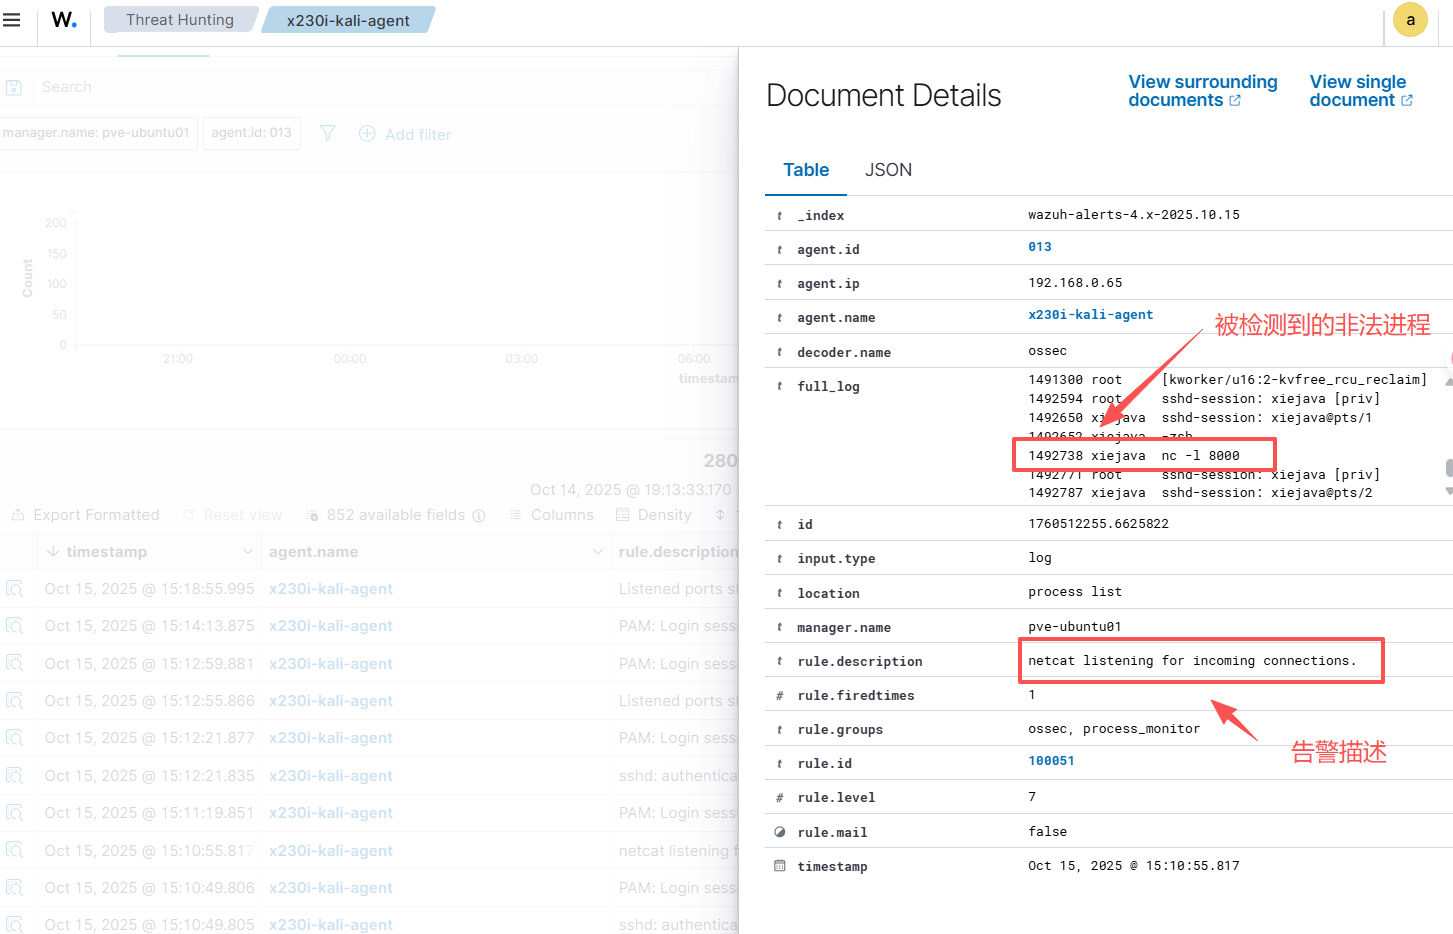Screen dimensions: 1453x934
Task: Click rule.id 100051 link
Action: 1051,761
